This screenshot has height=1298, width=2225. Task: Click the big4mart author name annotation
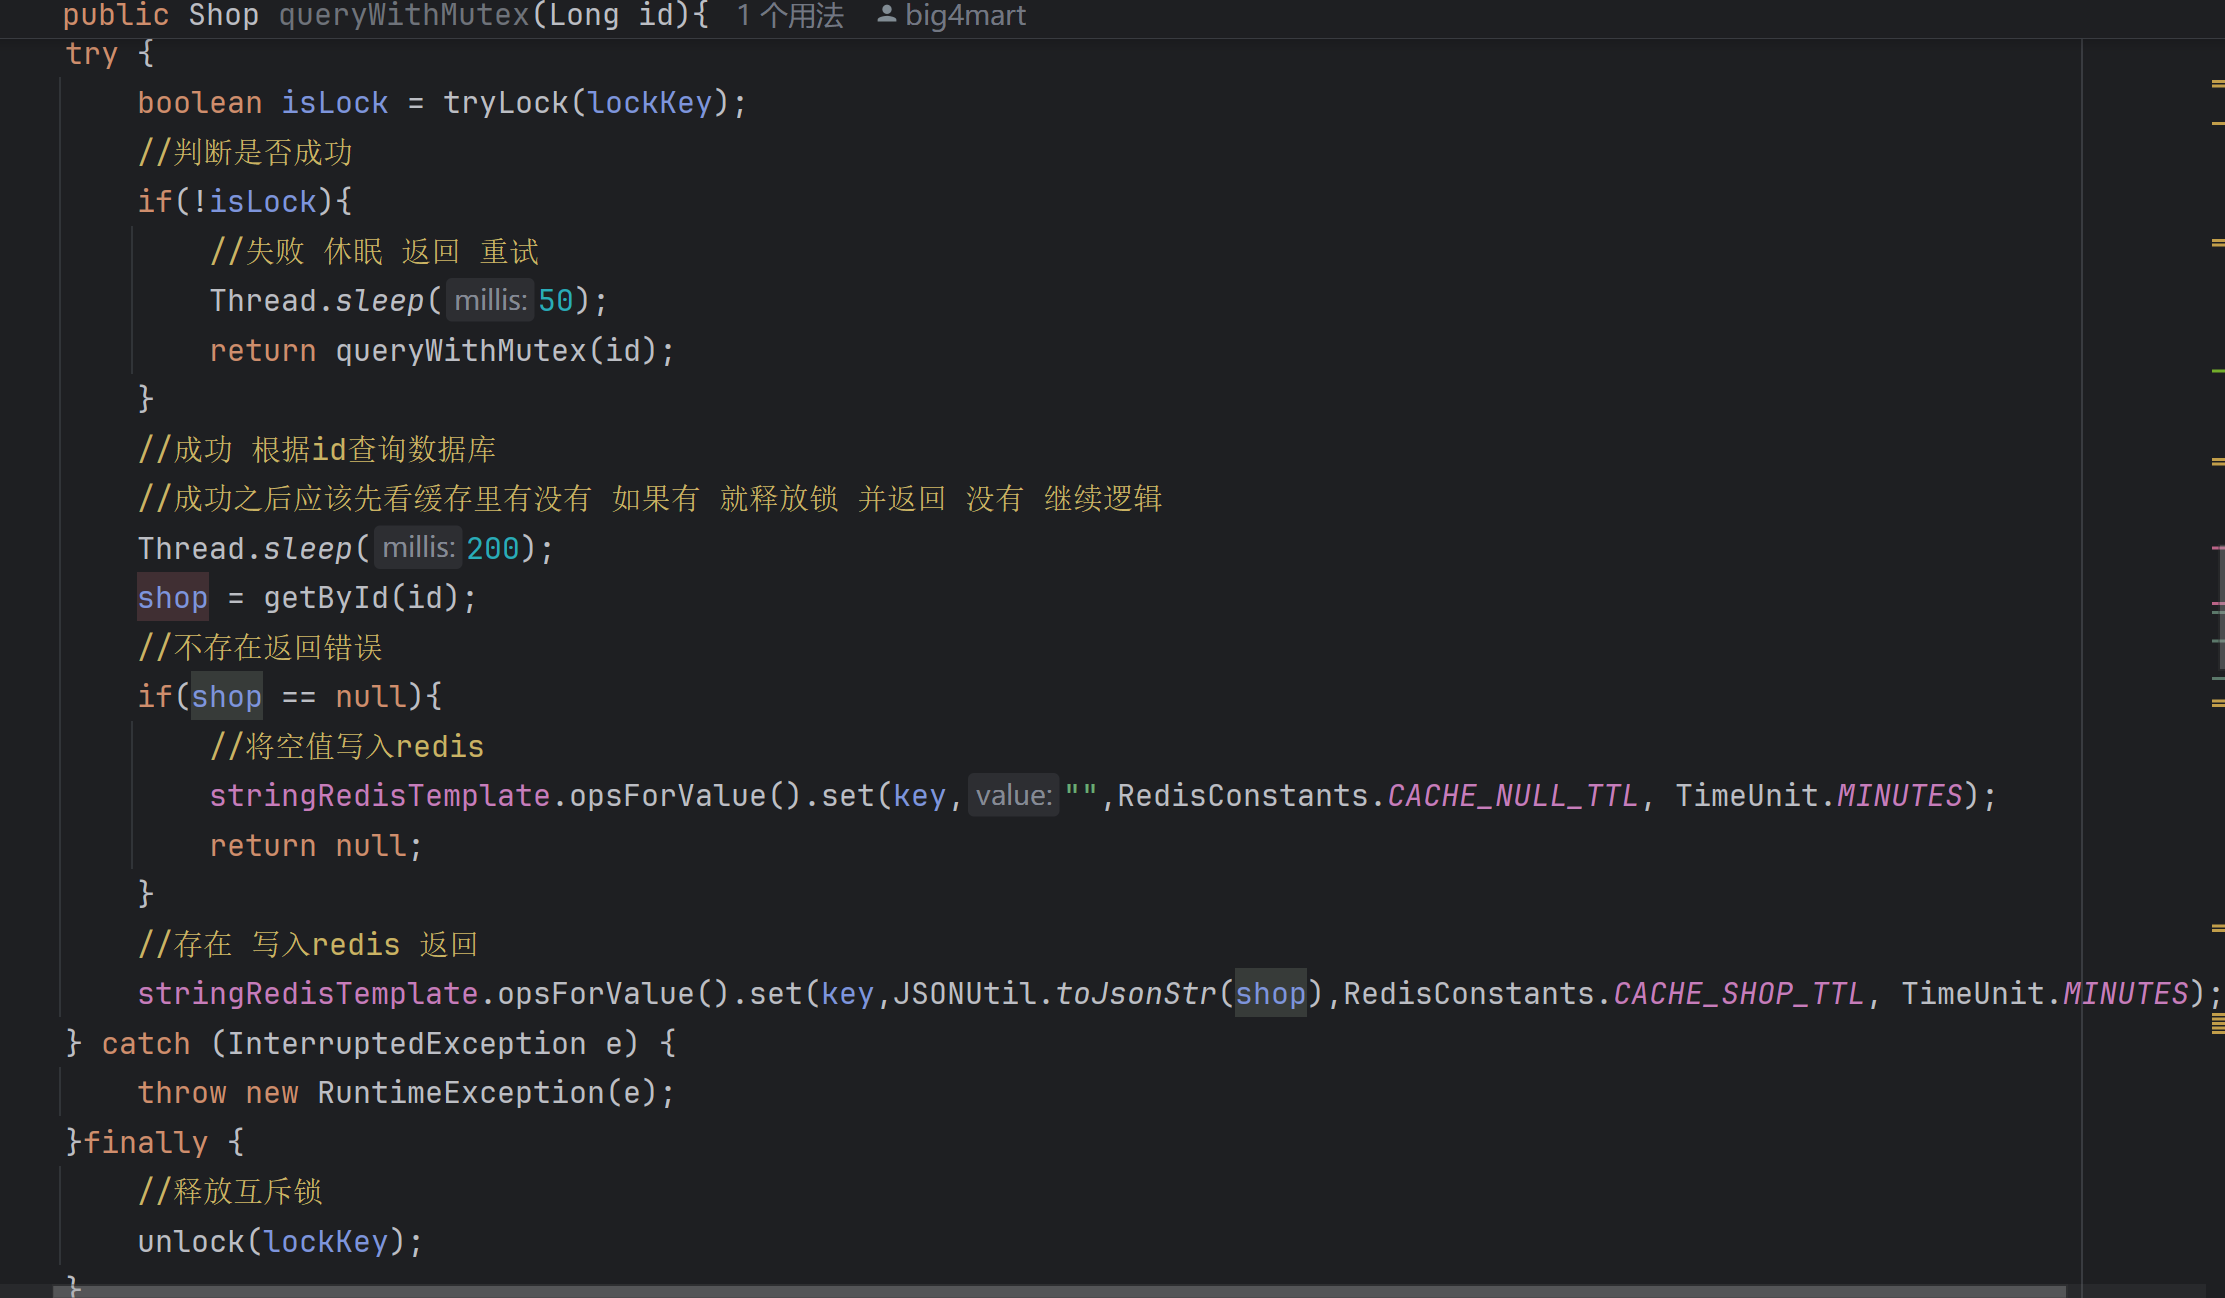pos(965,15)
